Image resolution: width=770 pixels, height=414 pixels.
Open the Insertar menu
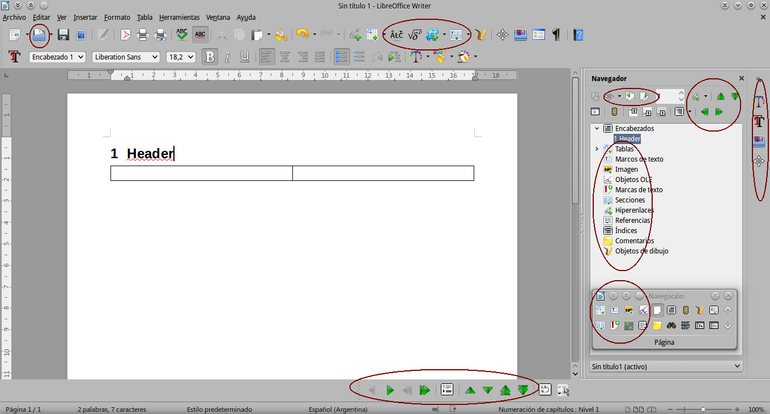click(85, 17)
